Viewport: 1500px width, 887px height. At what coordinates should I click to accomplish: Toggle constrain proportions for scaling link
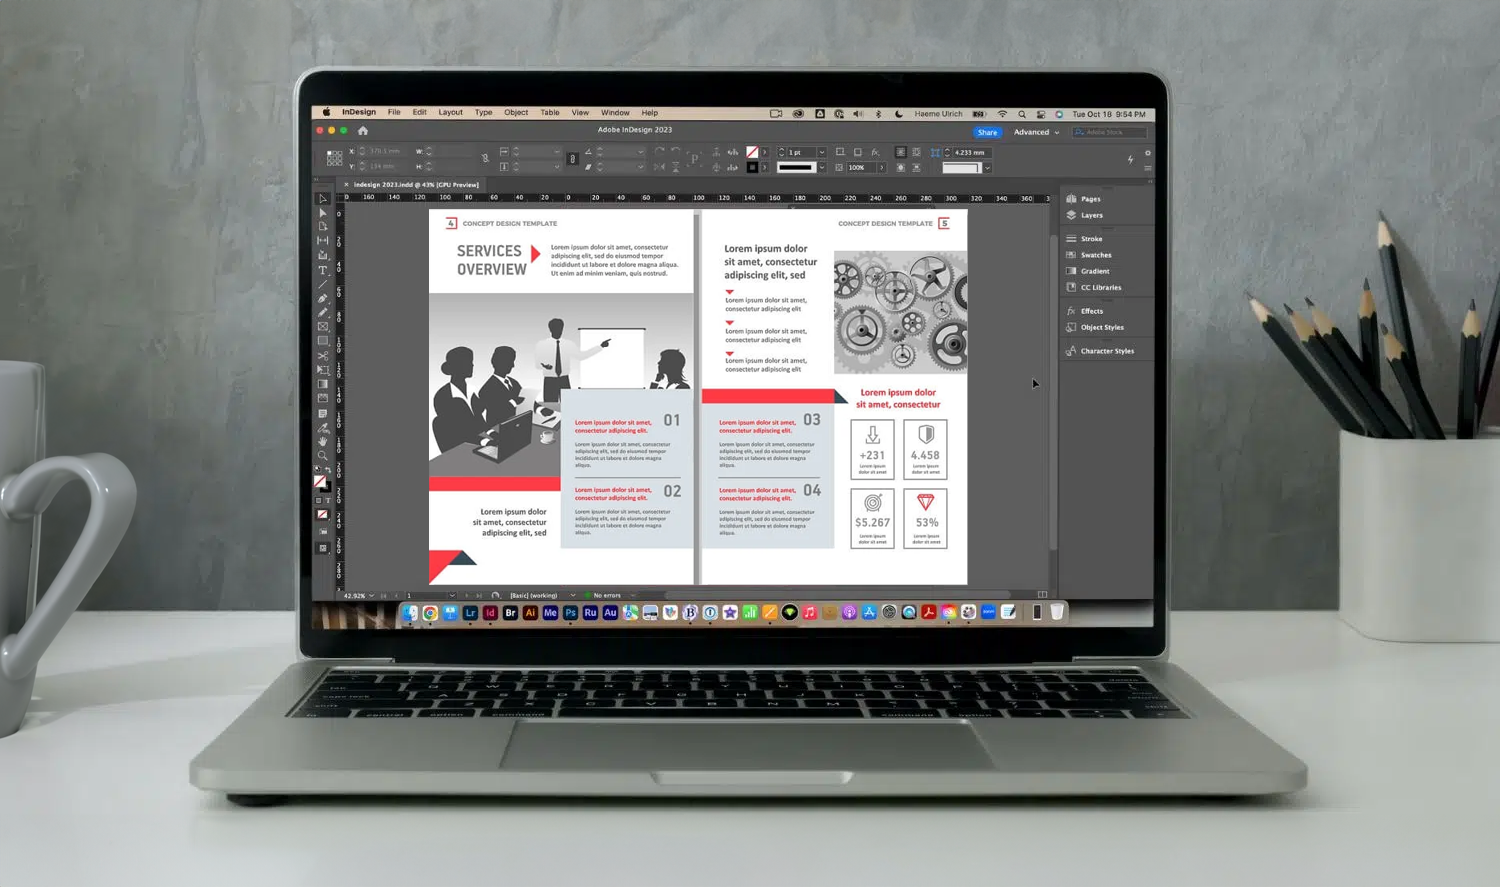click(572, 159)
